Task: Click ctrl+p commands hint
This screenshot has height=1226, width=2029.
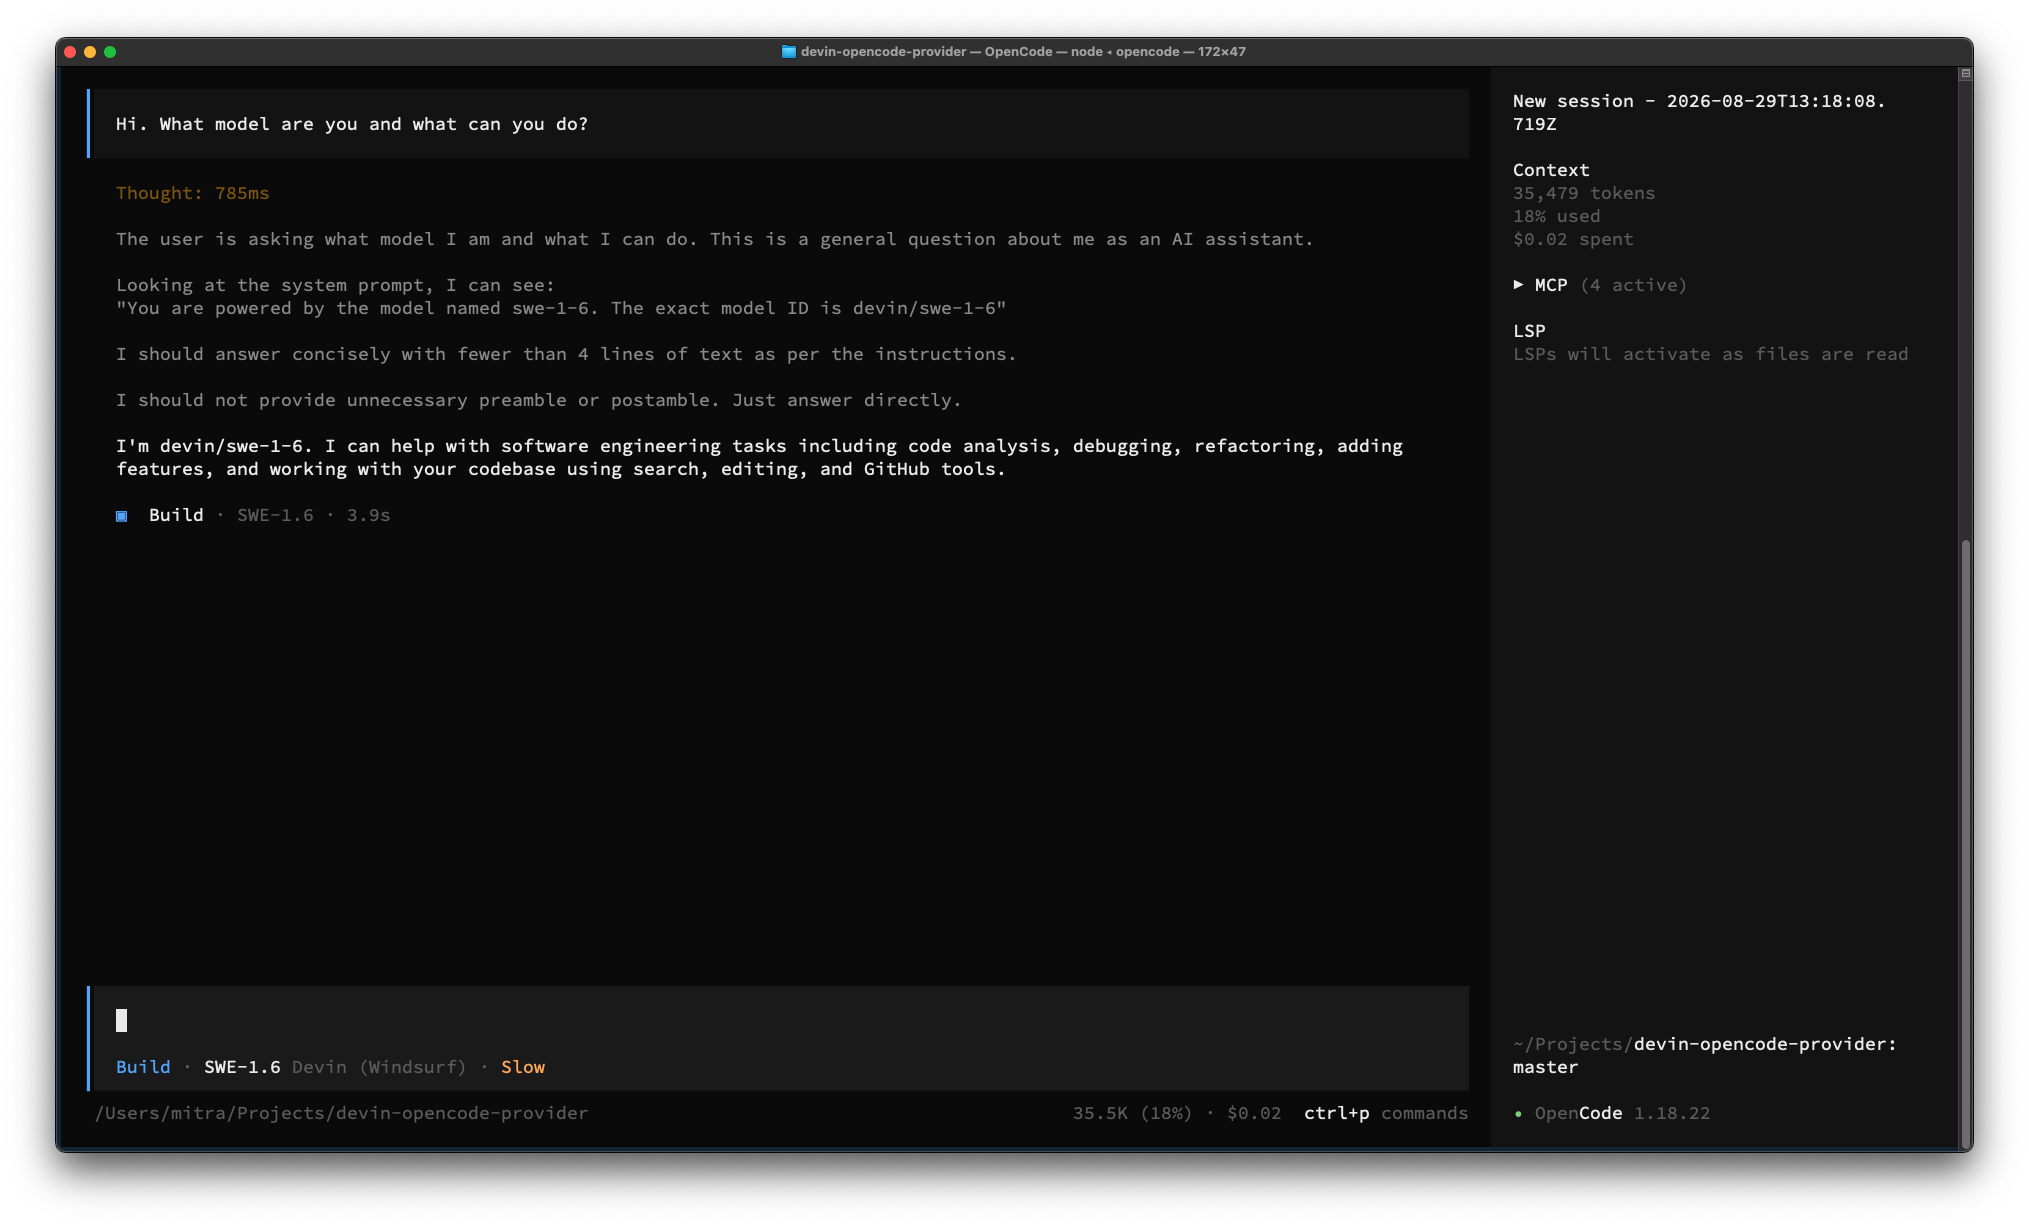Action: coord(1386,1113)
